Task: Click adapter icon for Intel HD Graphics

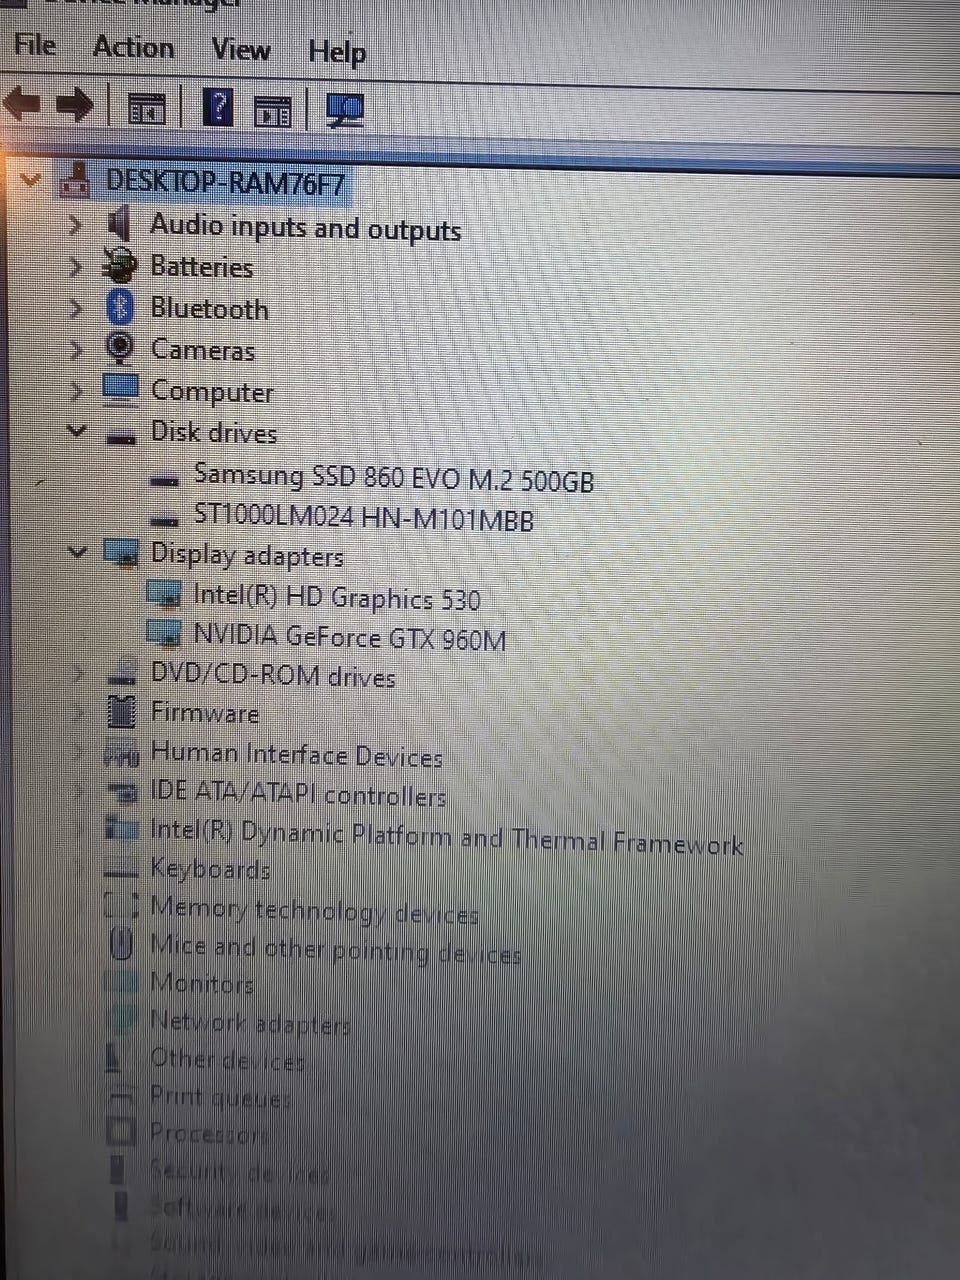Action: (164, 594)
